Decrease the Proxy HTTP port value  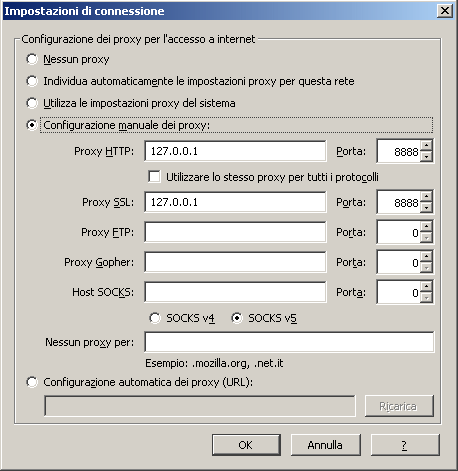tap(426, 156)
